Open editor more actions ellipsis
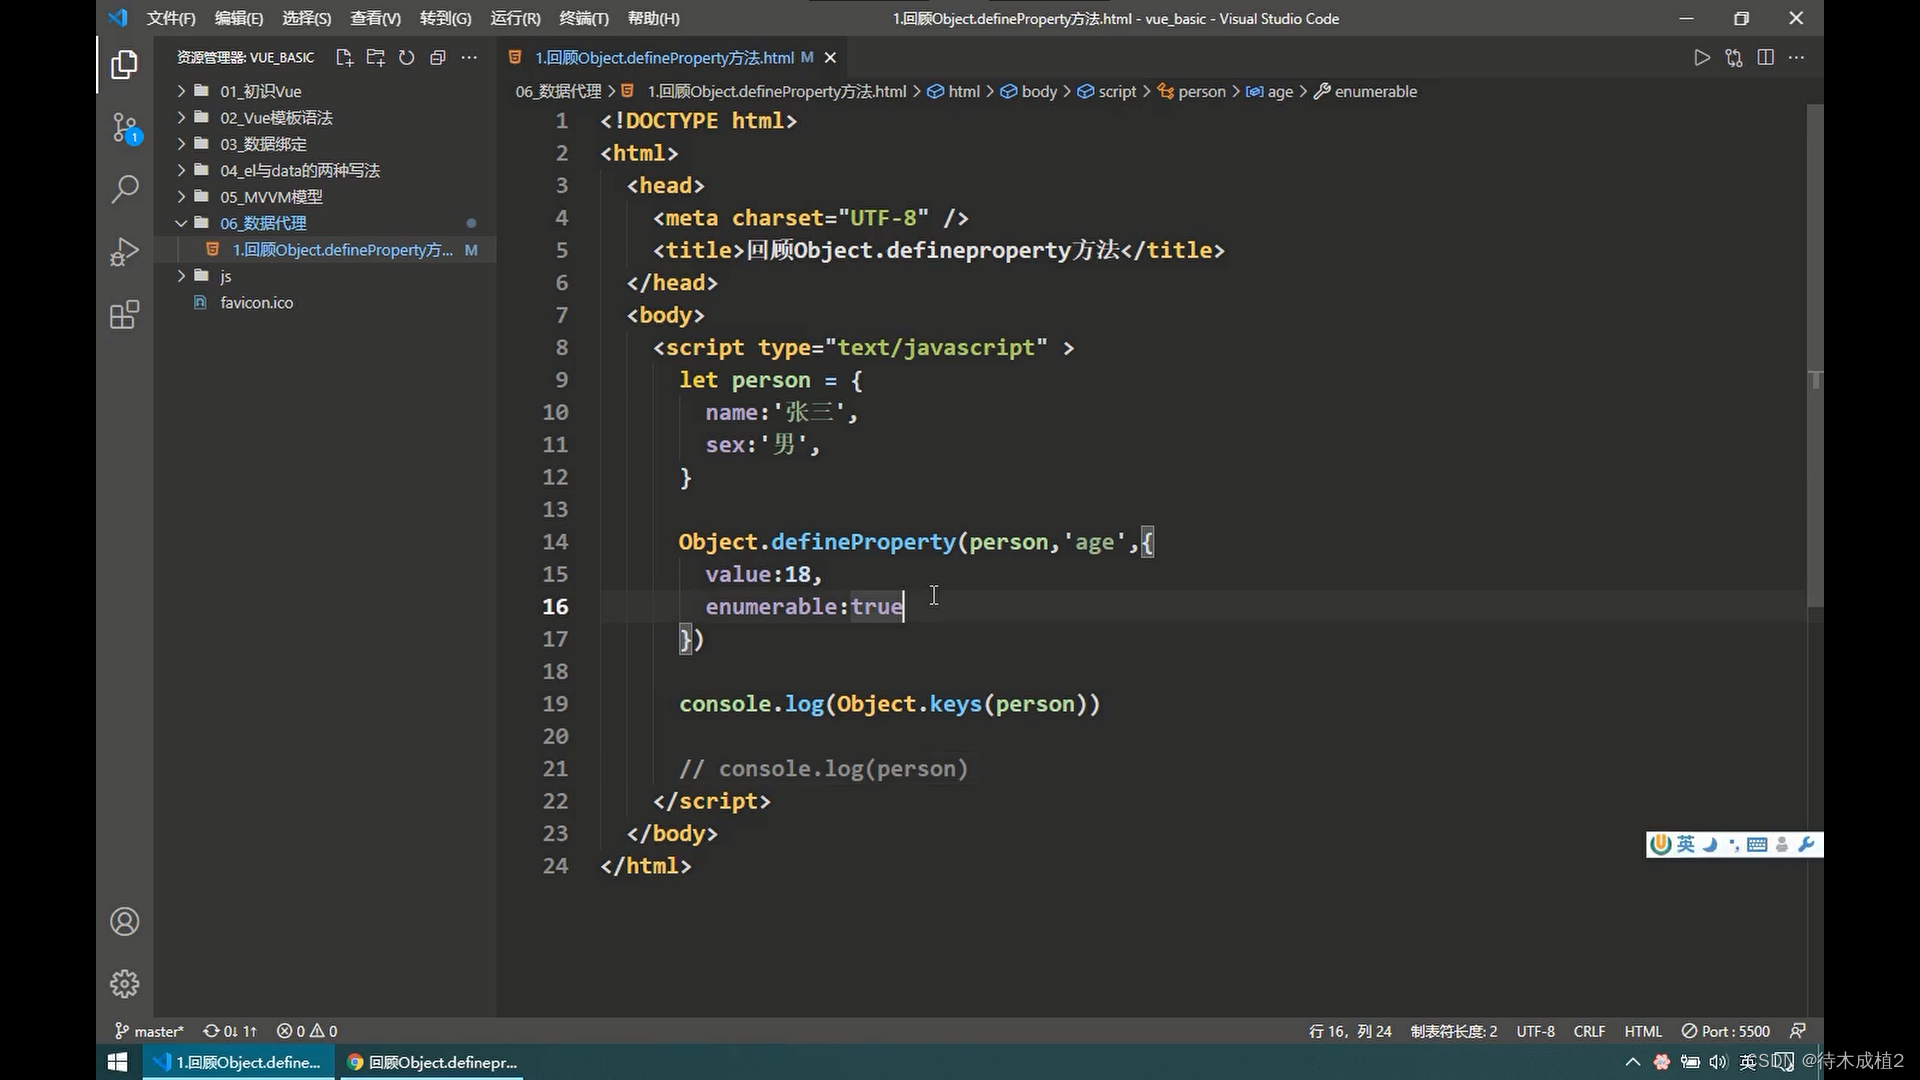Image resolution: width=1920 pixels, height=1080 pixels. coord(1797,58)
